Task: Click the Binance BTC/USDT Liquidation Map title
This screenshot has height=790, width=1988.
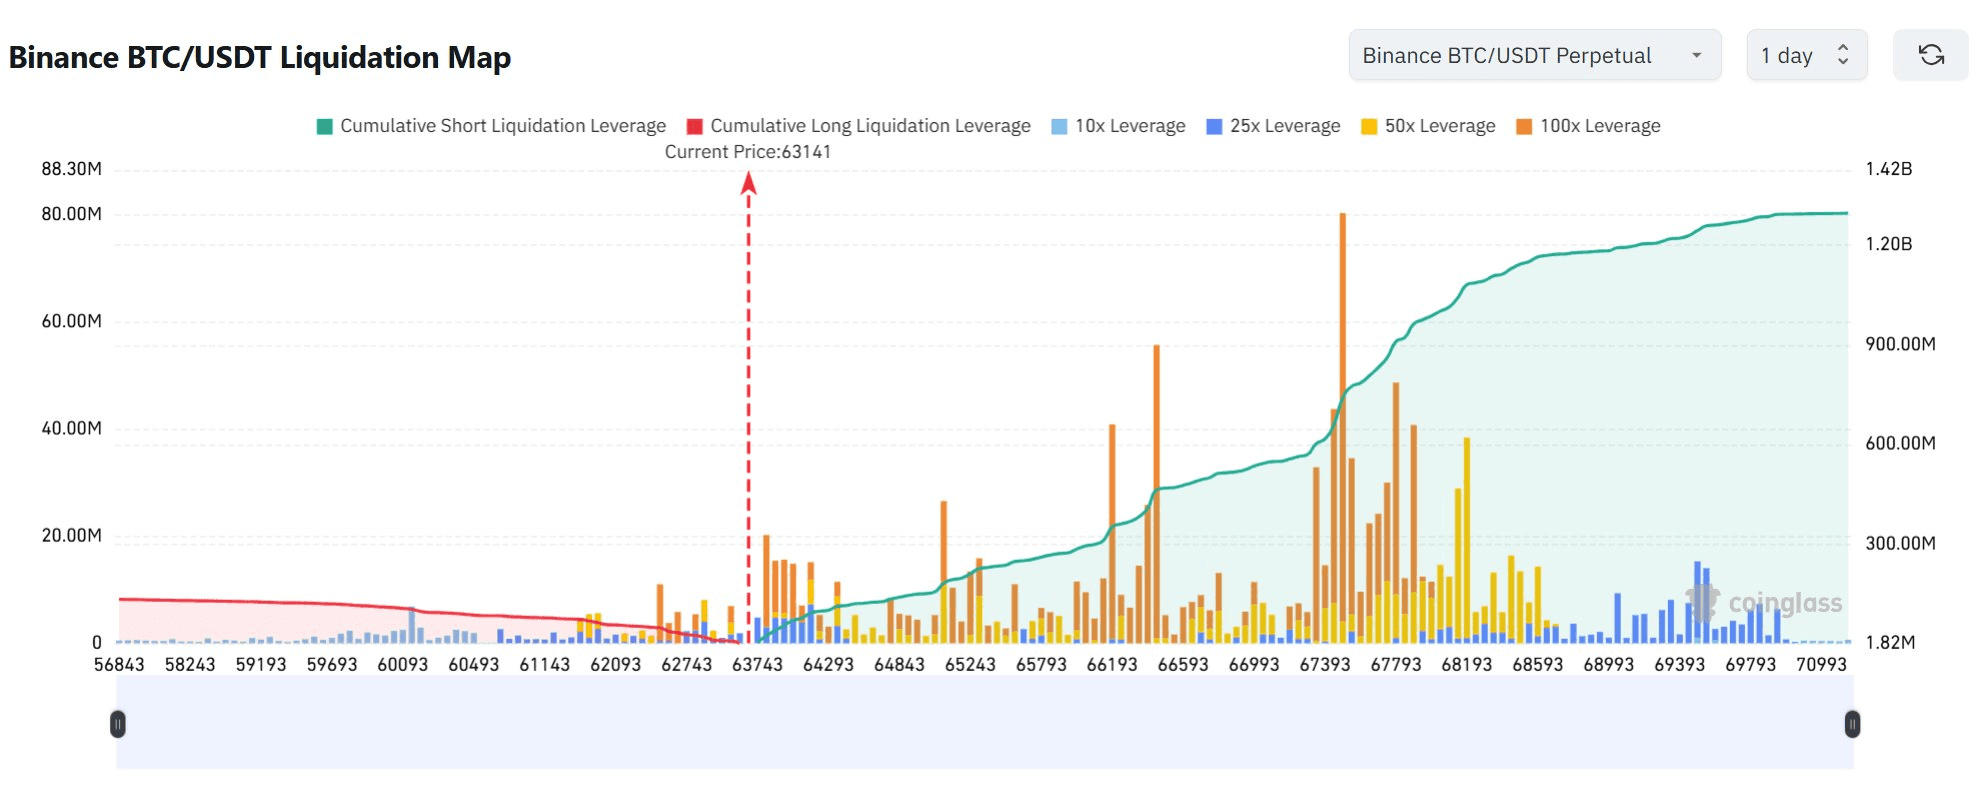Action: coord(260,57)
